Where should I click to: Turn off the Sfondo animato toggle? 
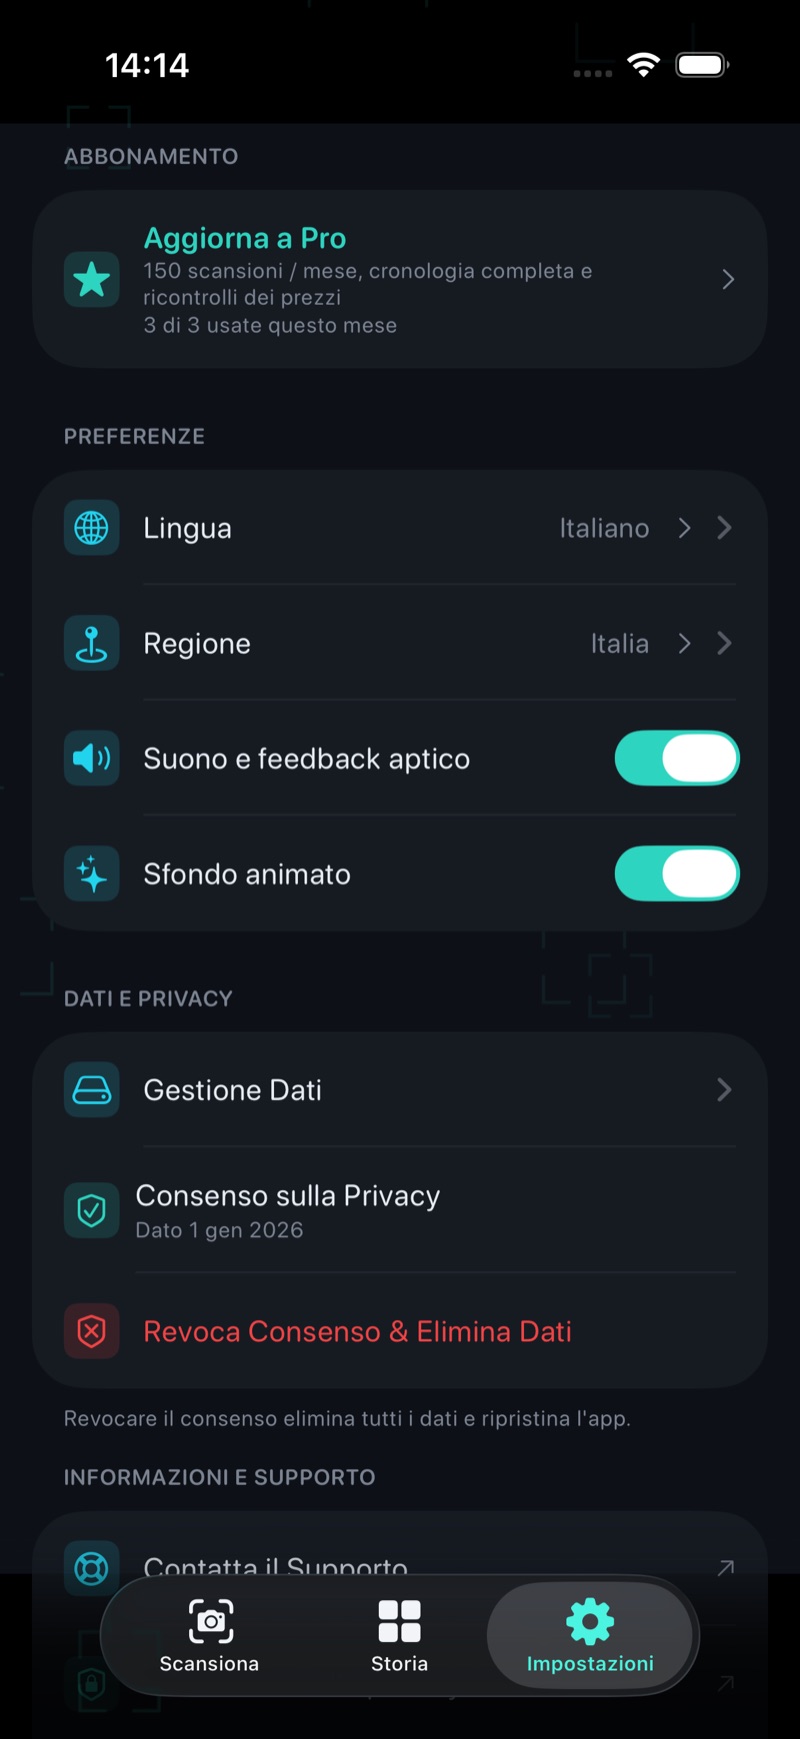pyautogui.click(x=677, y=874)
